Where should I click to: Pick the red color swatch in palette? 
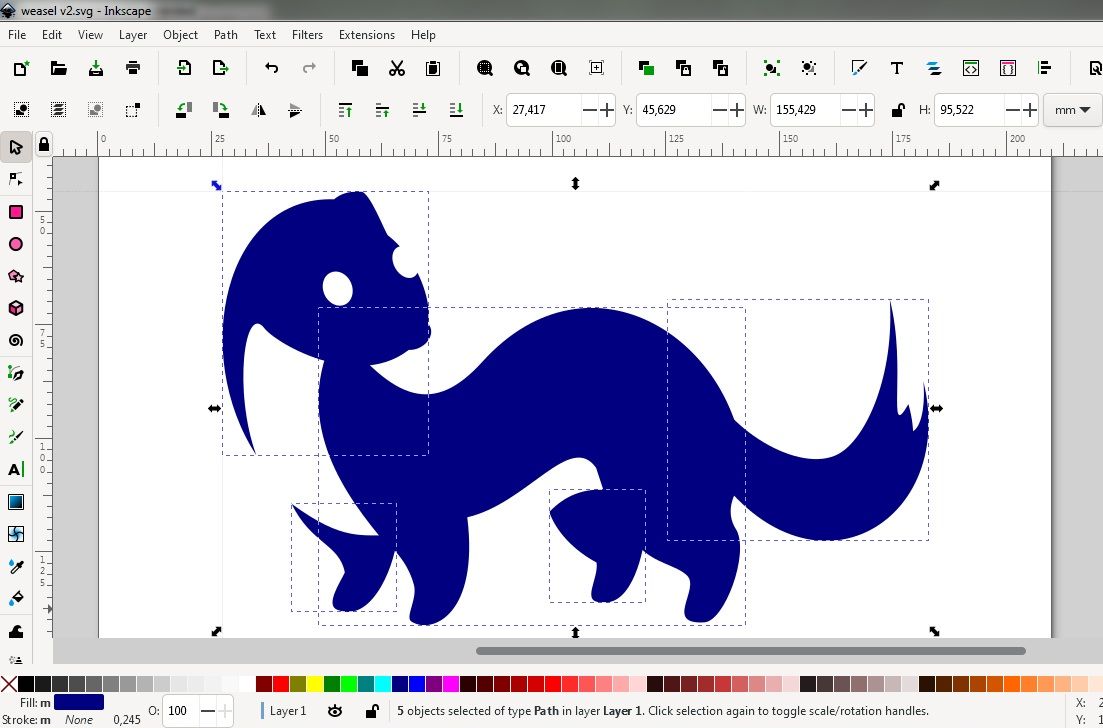pos(281,684)
